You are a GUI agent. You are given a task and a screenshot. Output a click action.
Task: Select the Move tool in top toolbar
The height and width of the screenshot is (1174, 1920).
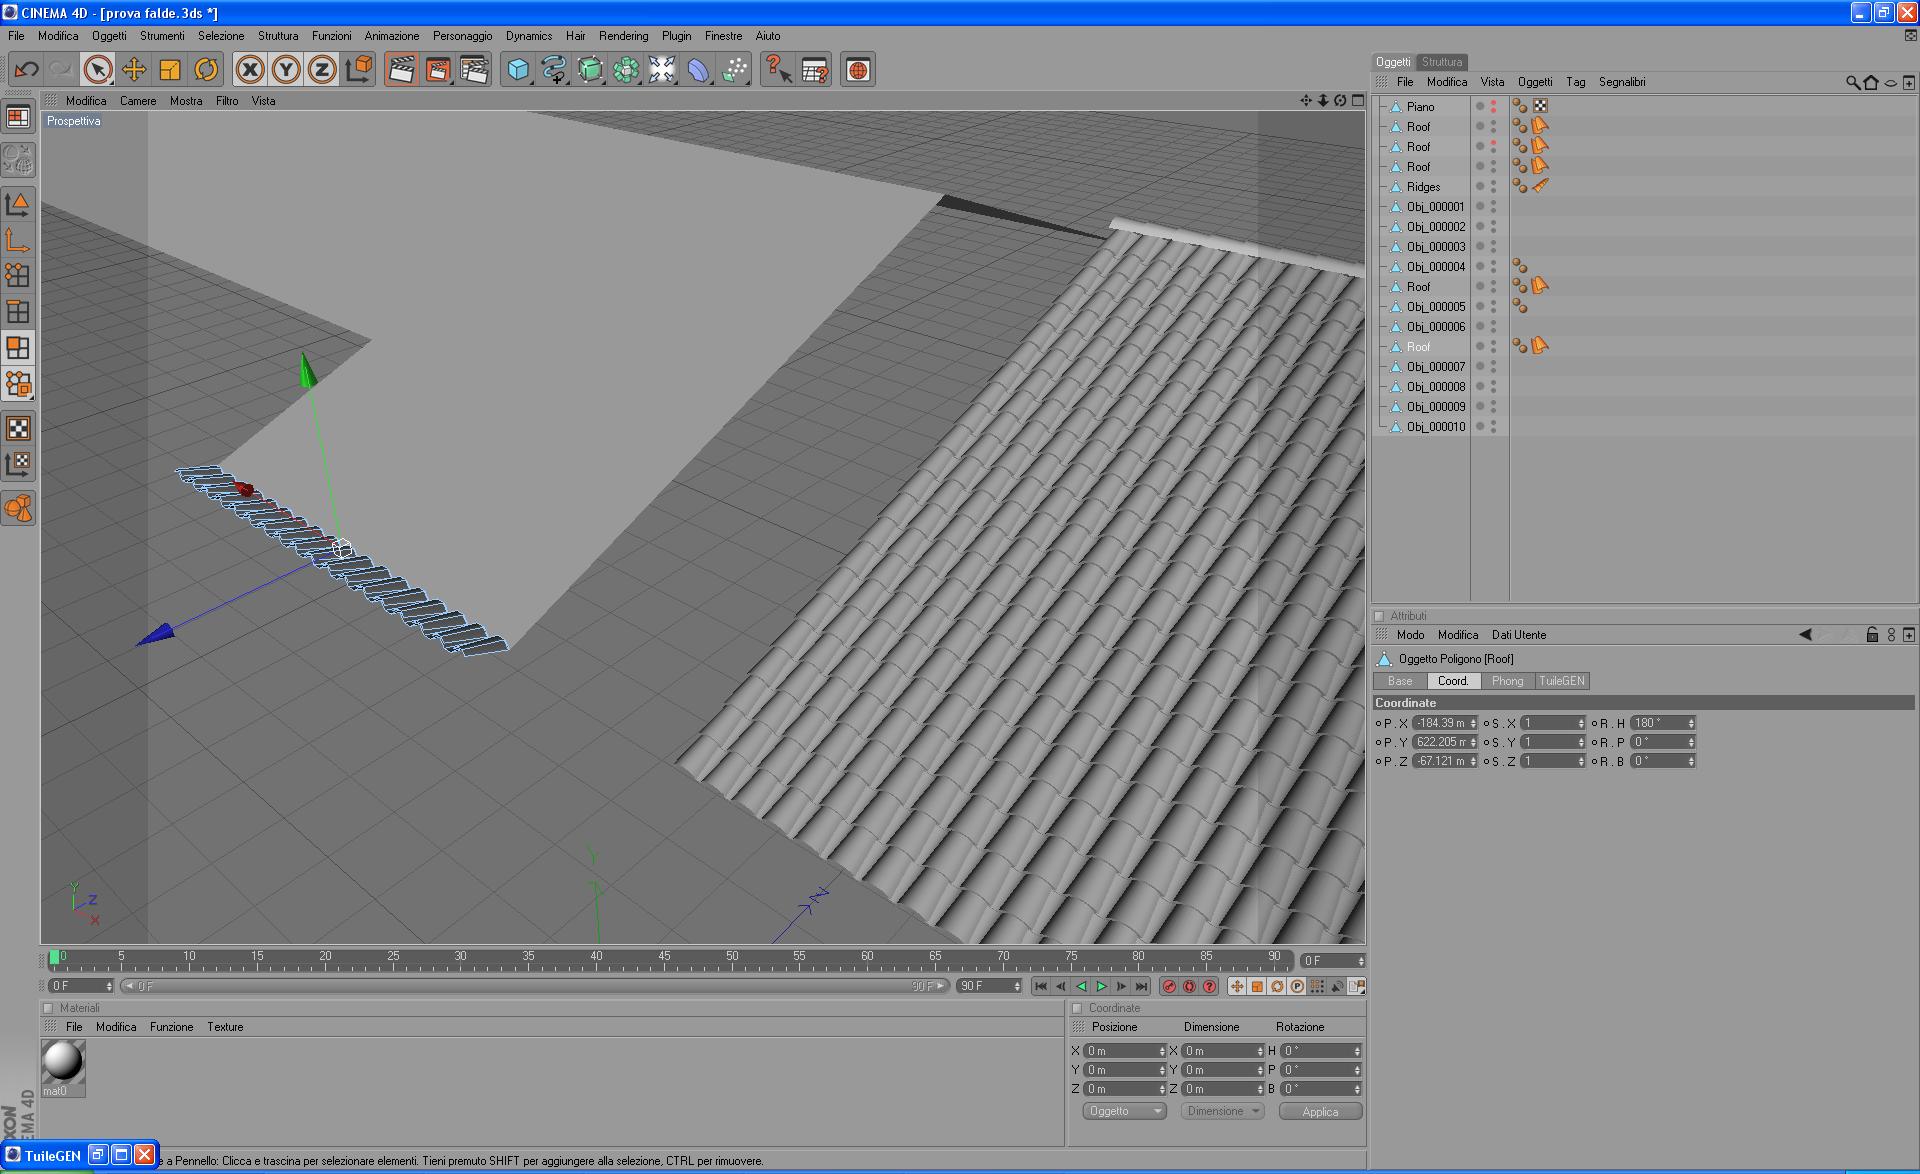[133, 70]
